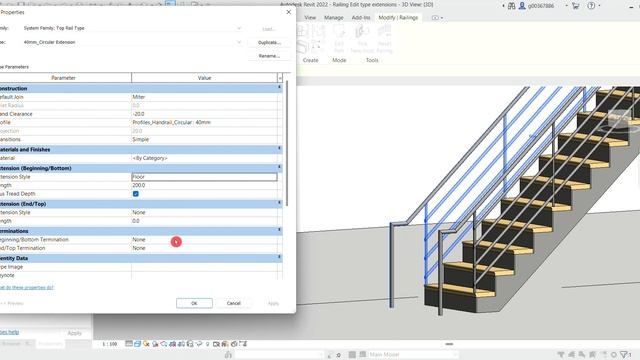Open the Add-Ins ribbon tab
This screenshot has height=360, width=640.
361,18
